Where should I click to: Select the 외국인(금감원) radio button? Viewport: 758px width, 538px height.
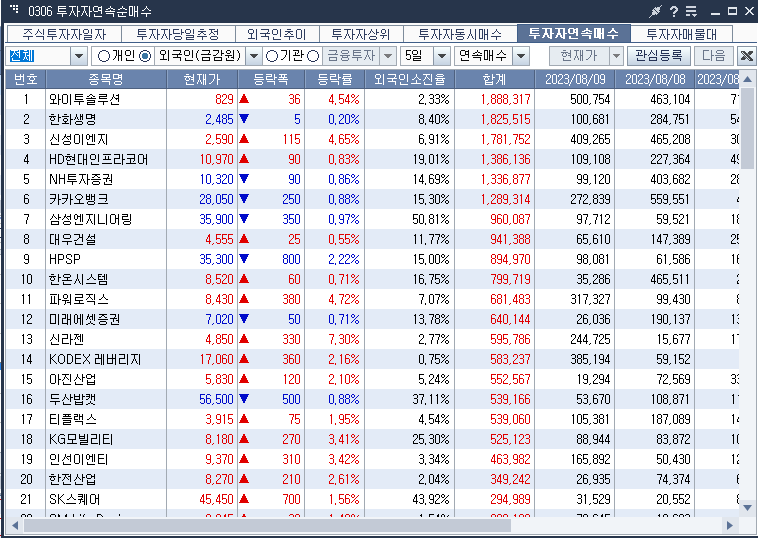pyautogui.click(x=145, y=56)
